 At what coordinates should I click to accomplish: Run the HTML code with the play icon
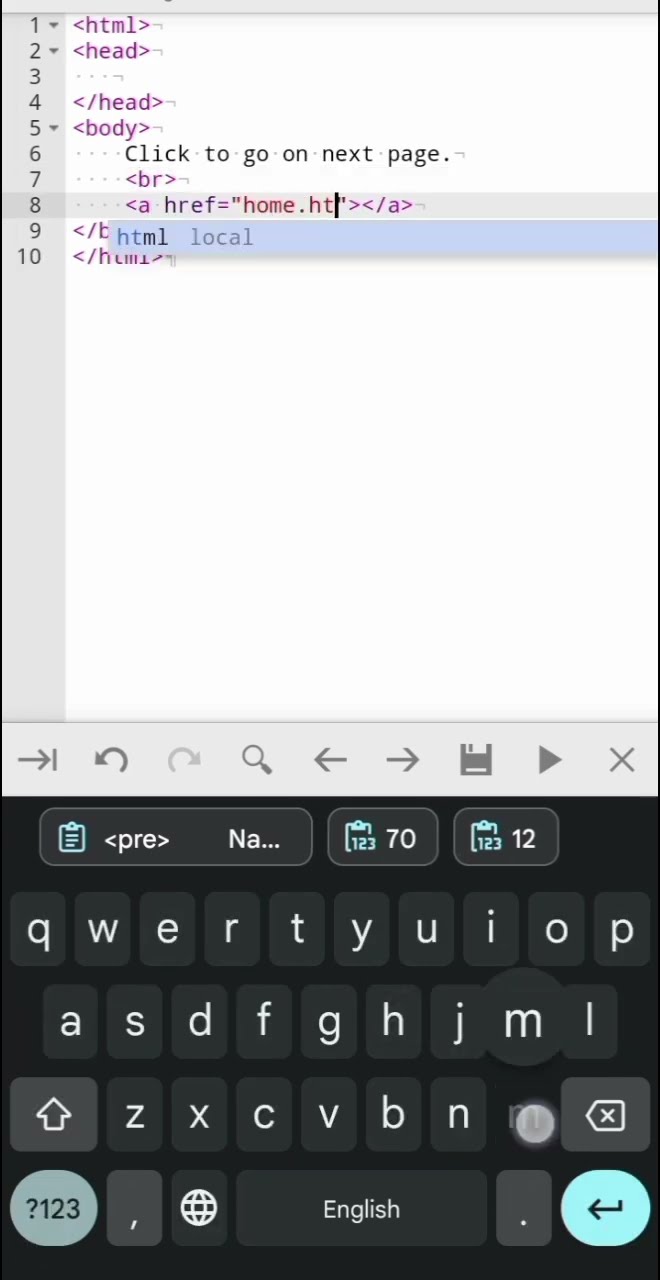coord(549,761)
